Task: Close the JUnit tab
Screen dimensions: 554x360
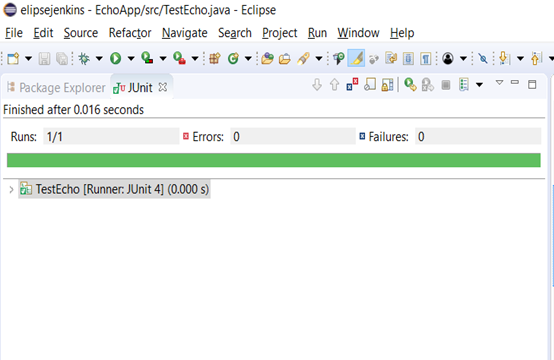Action: [163, 87]
